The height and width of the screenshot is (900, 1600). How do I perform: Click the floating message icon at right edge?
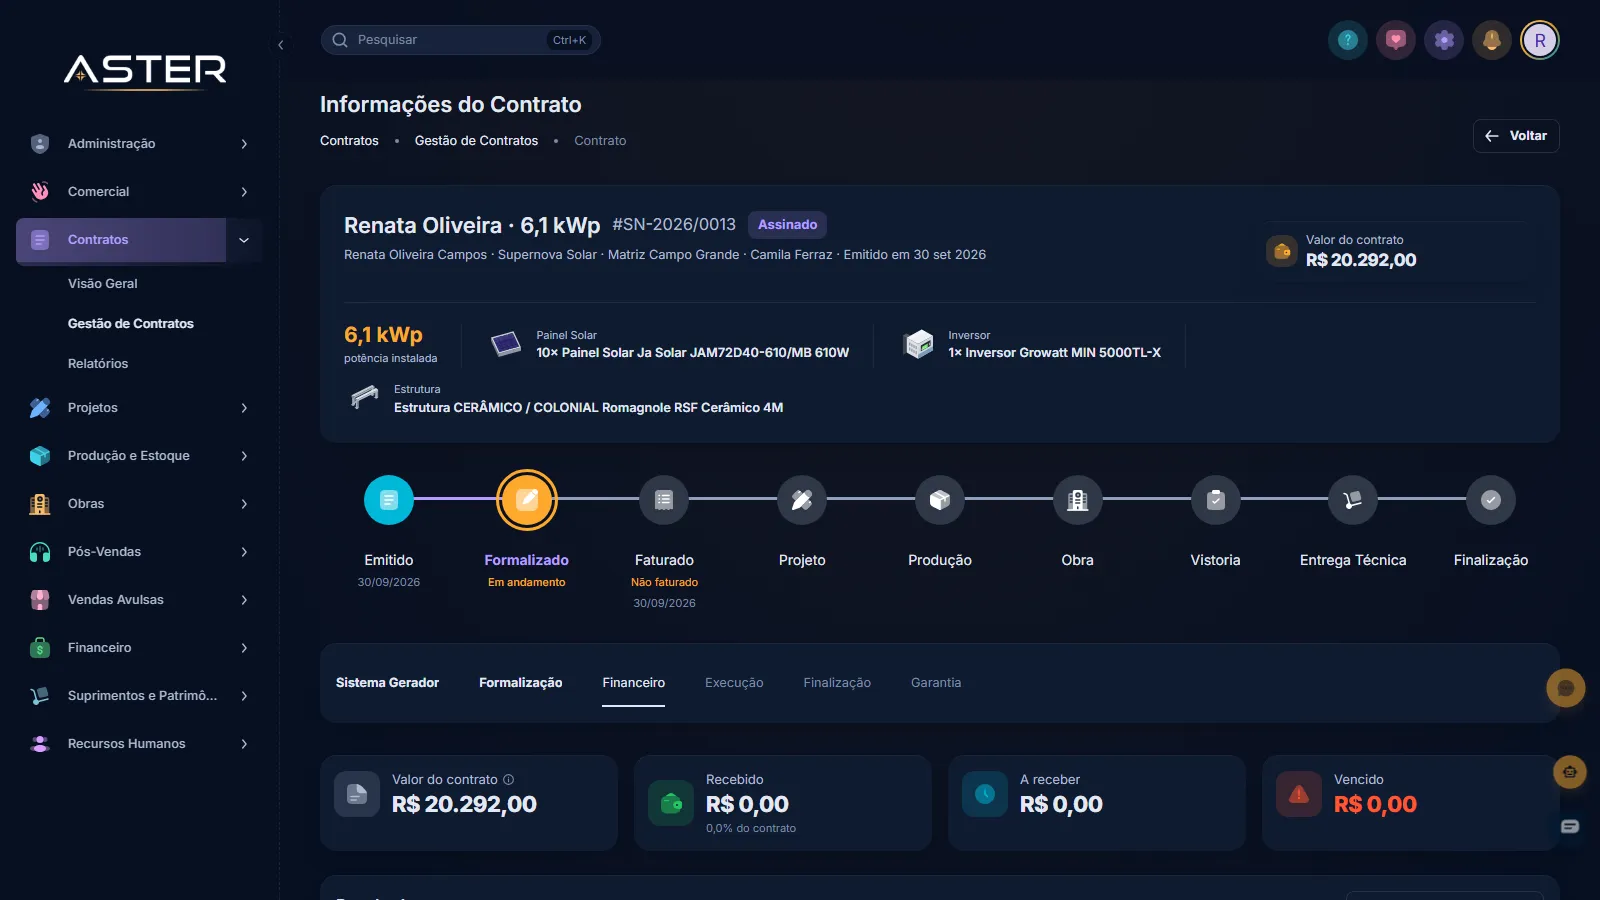[1570, 826]
